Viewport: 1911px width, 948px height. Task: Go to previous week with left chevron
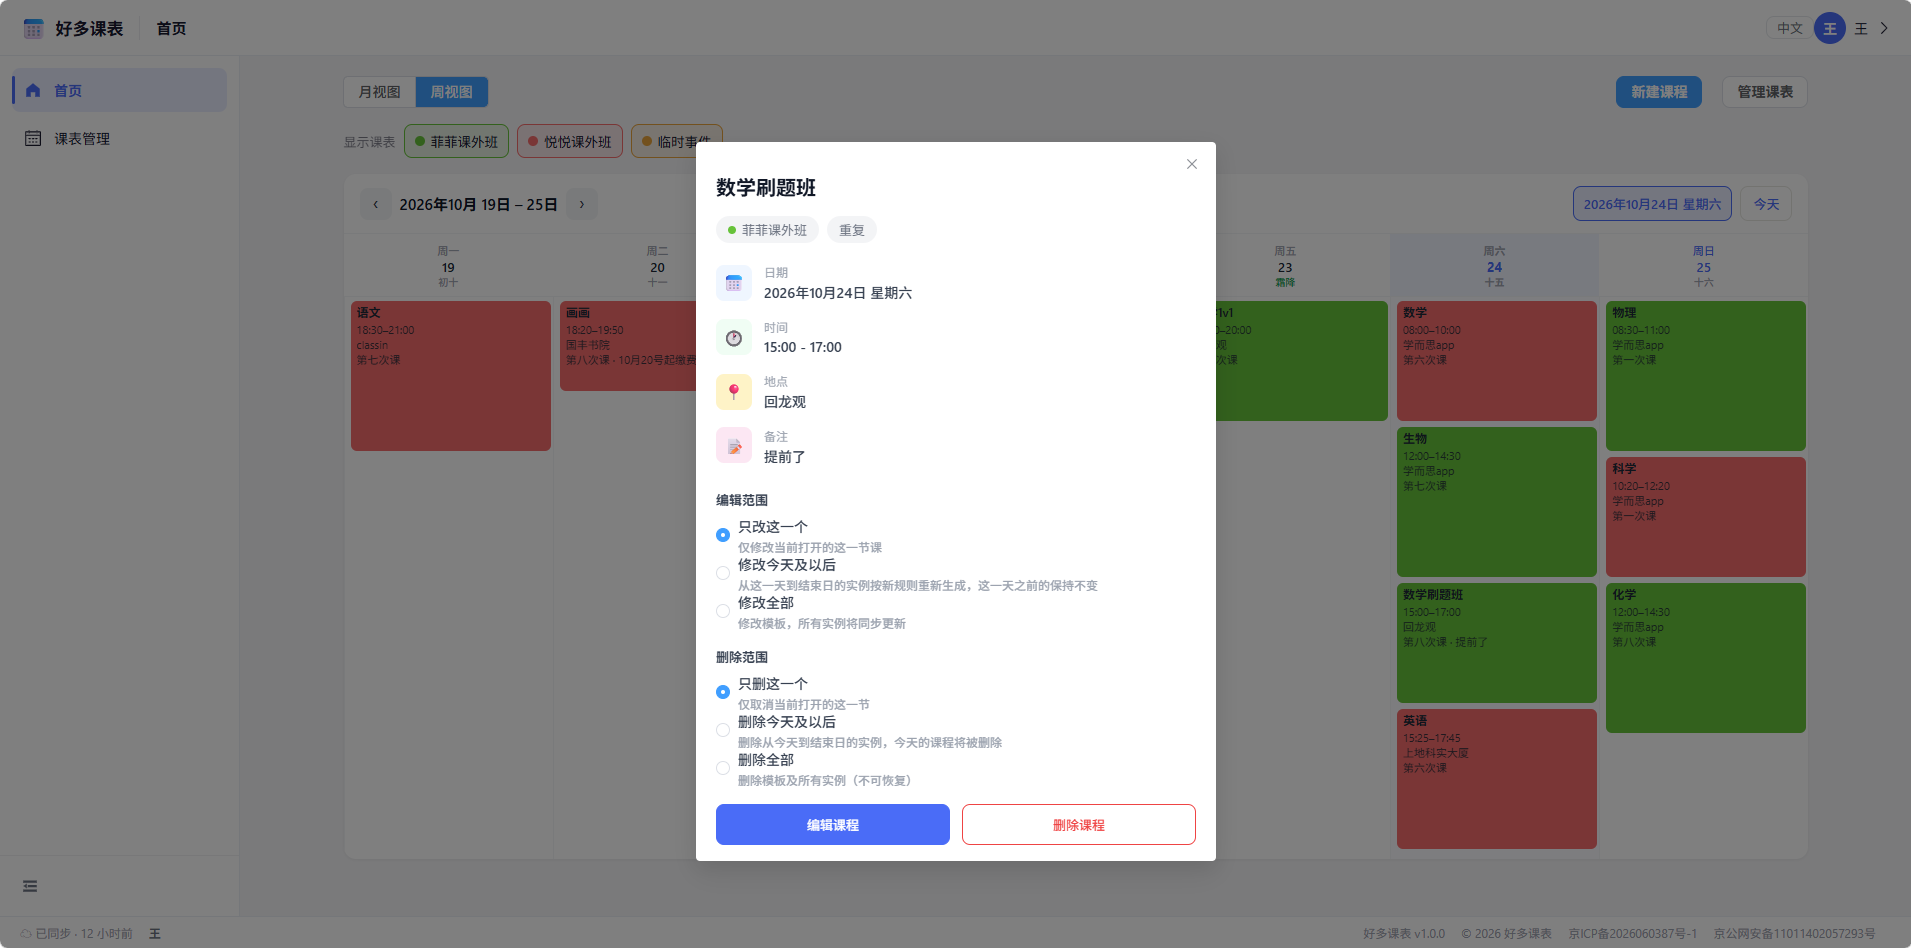point(376,204)
